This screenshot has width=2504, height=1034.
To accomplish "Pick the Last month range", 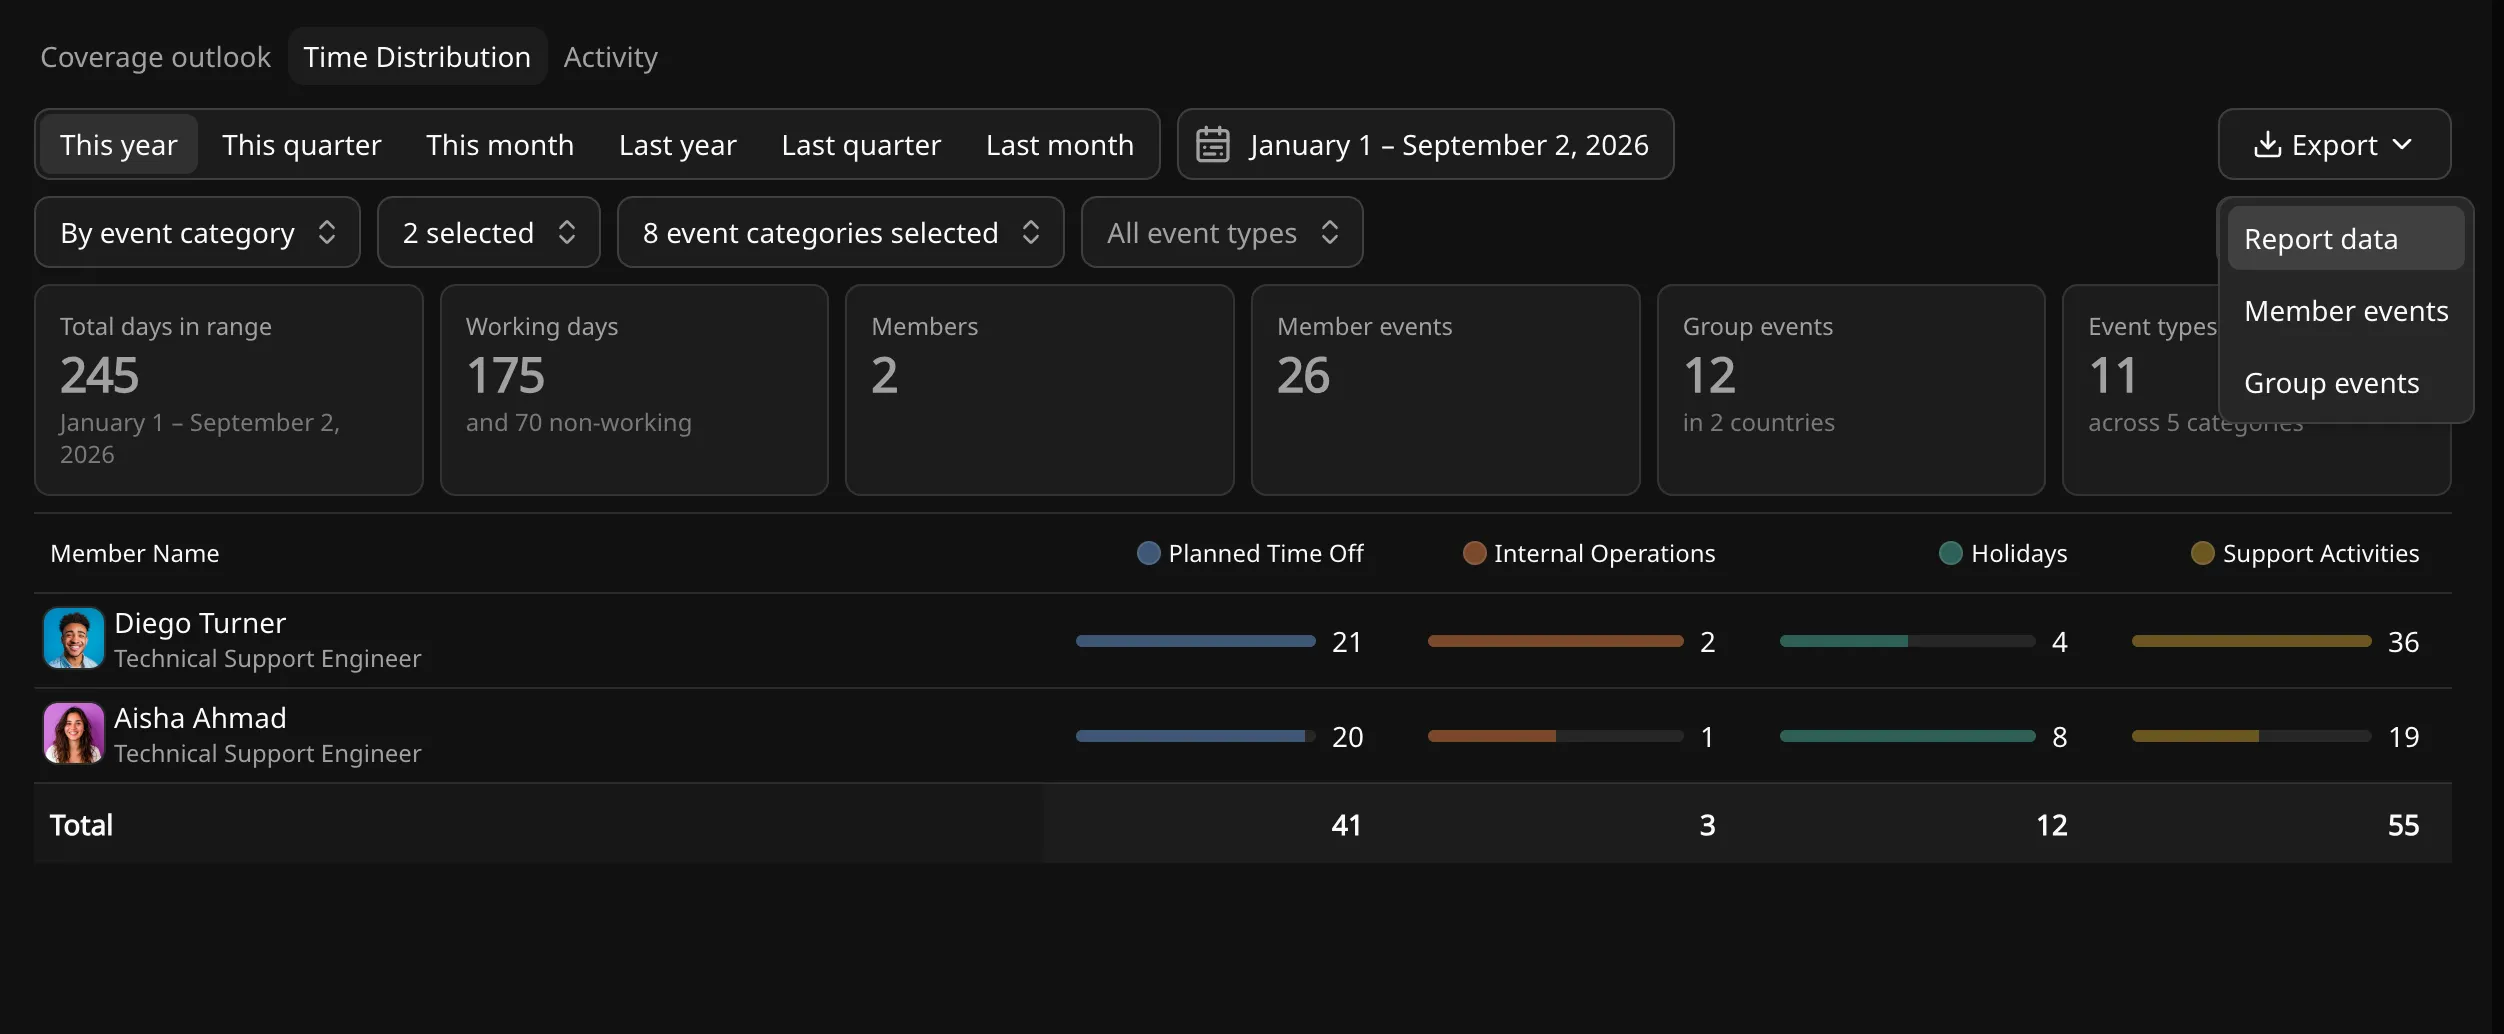I will 1059,145.
